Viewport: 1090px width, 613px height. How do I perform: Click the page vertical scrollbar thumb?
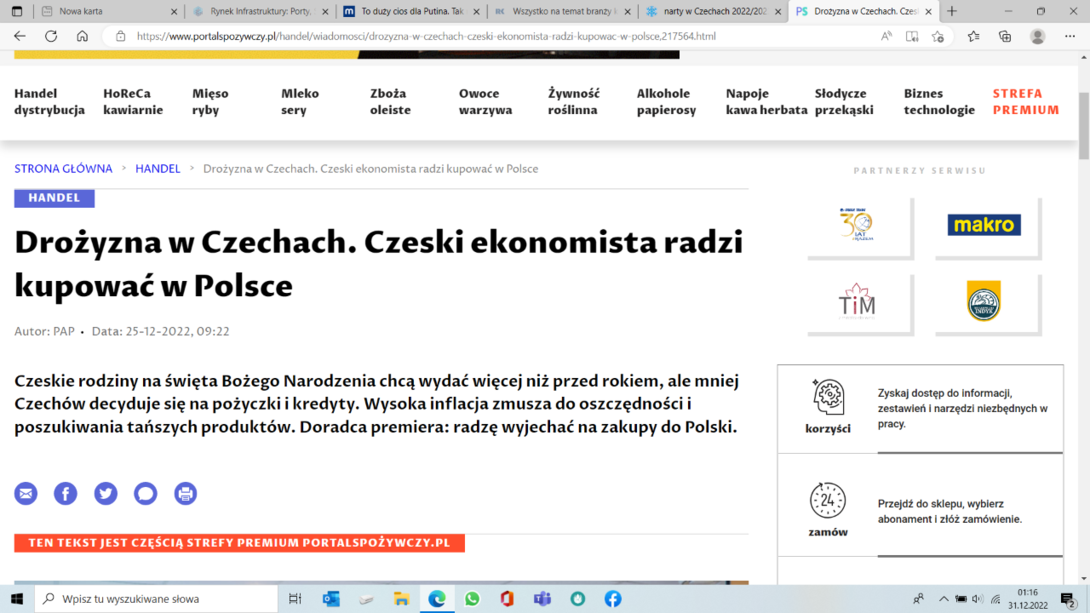pyautogui.click(x=1084, y=125)
